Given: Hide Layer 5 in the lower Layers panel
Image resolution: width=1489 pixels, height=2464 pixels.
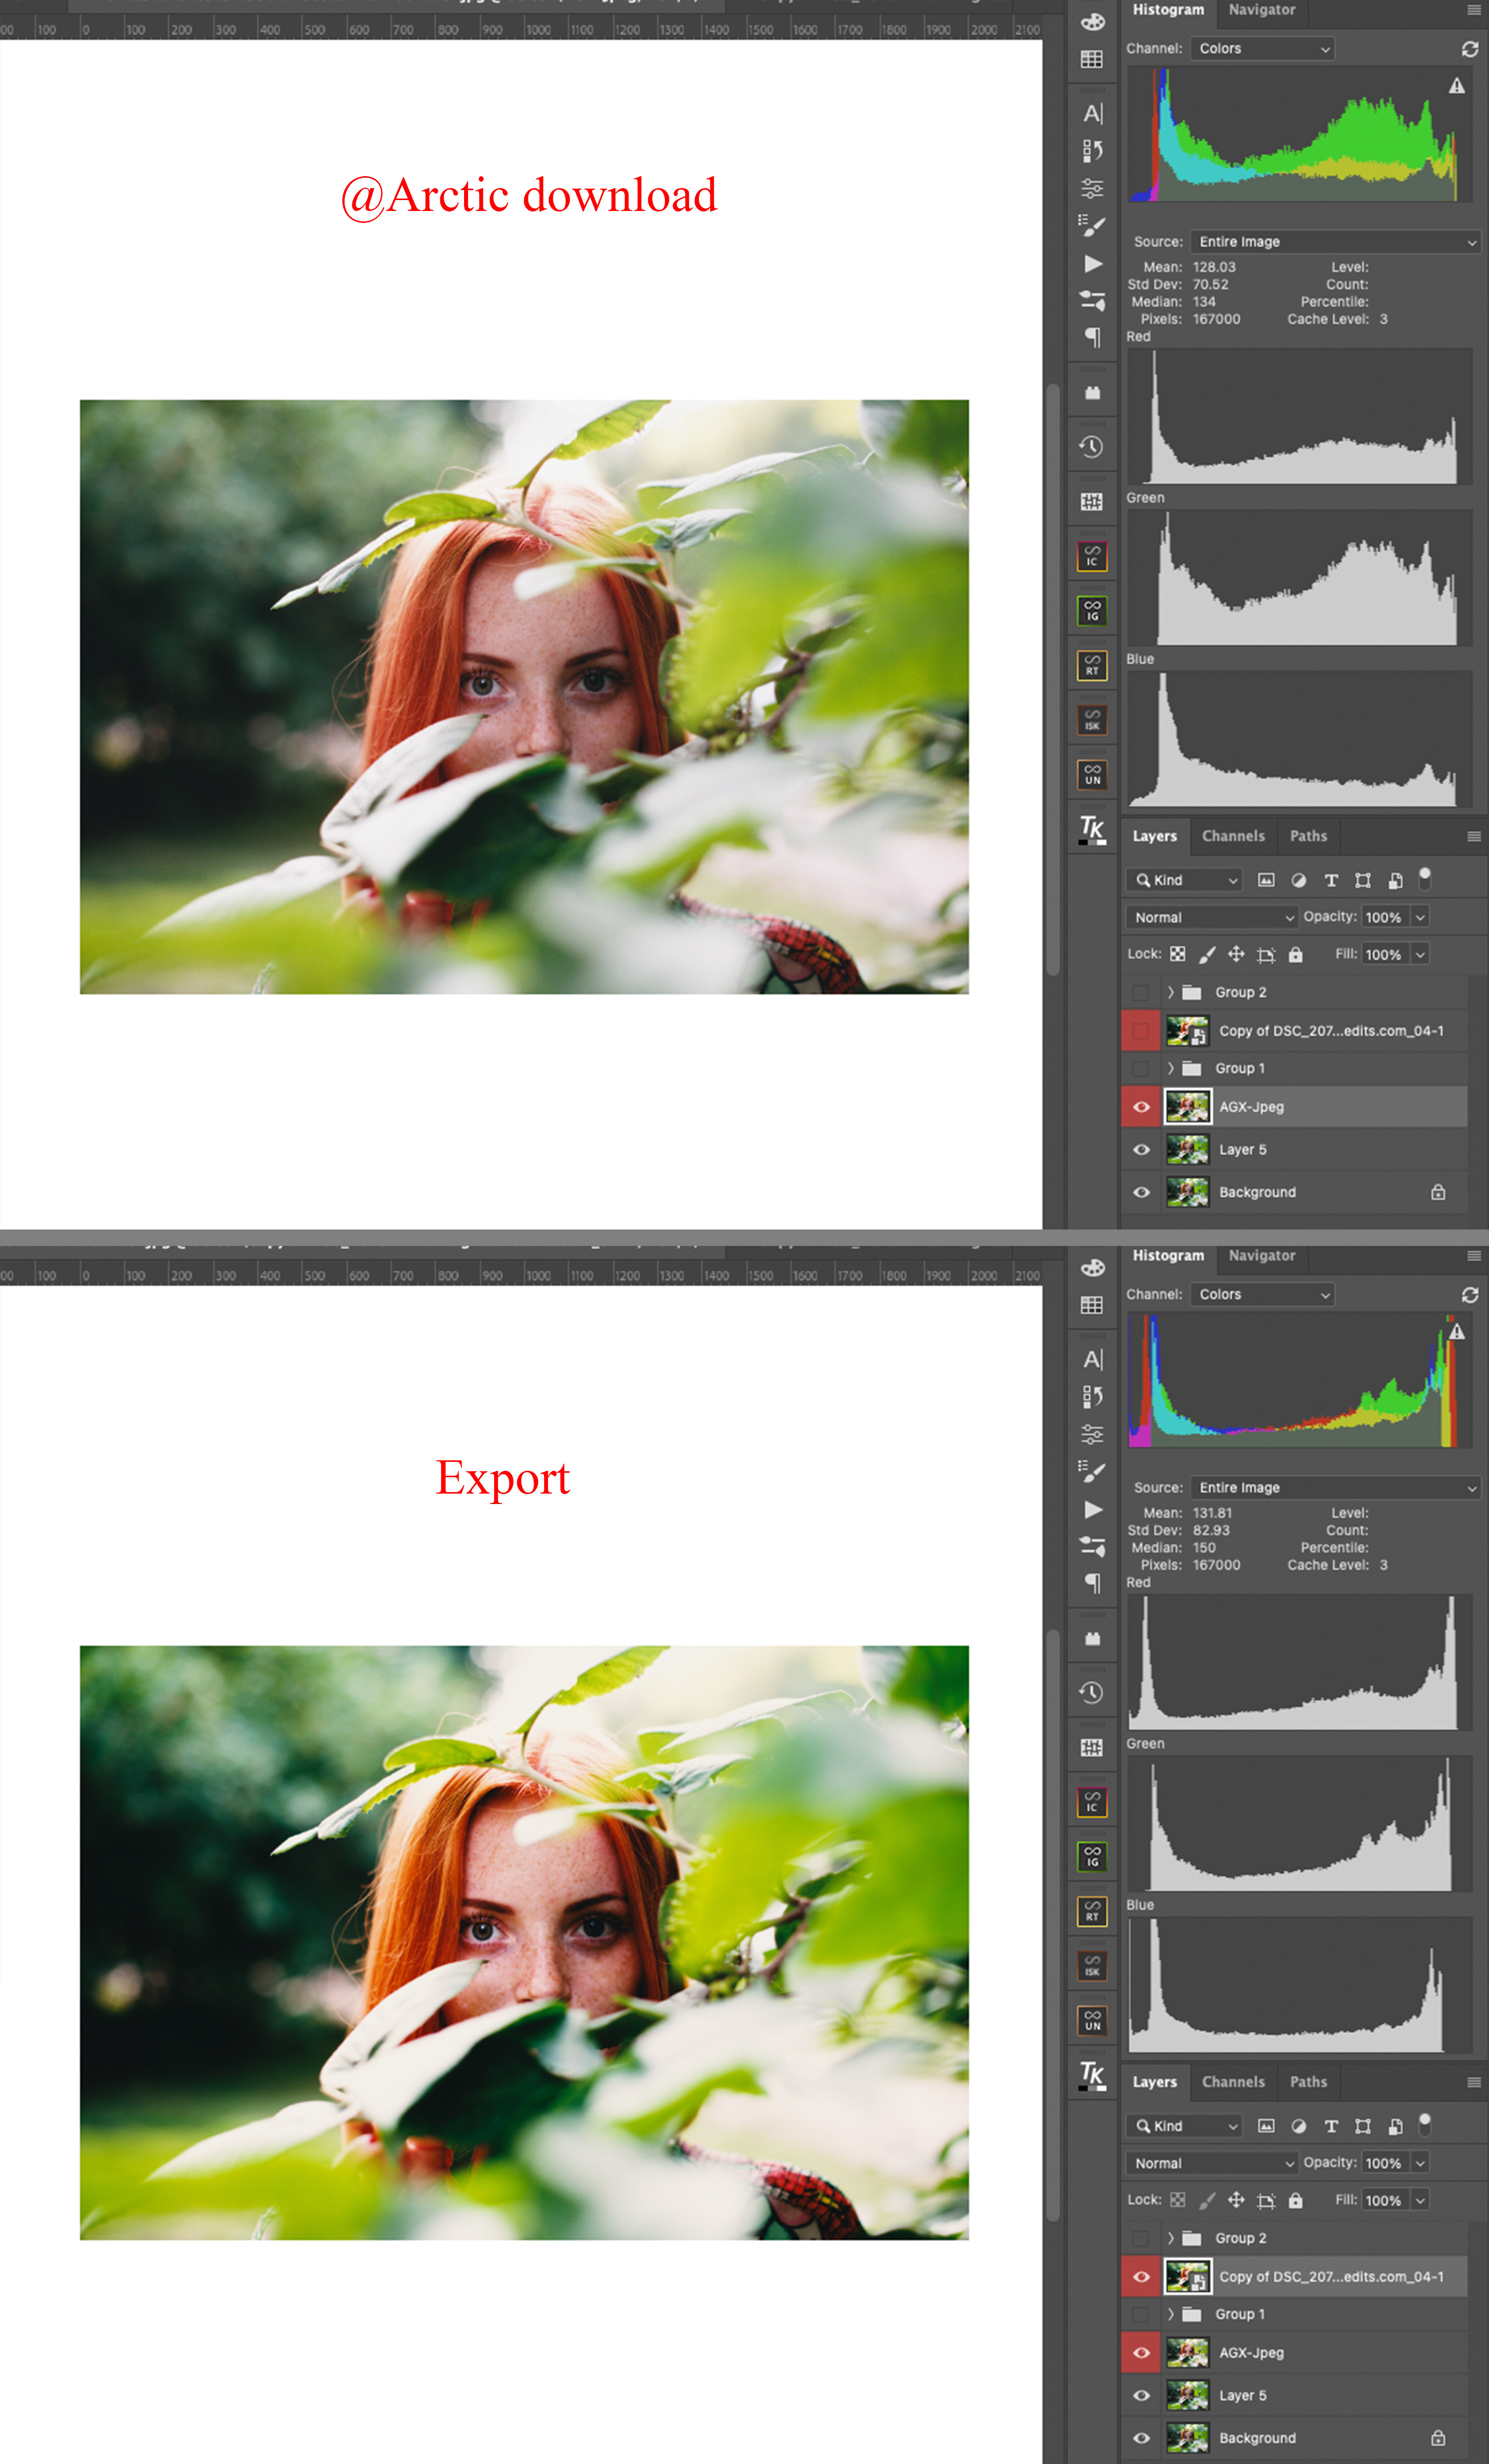Looking at the screenshot, I should (1141, 2395).
